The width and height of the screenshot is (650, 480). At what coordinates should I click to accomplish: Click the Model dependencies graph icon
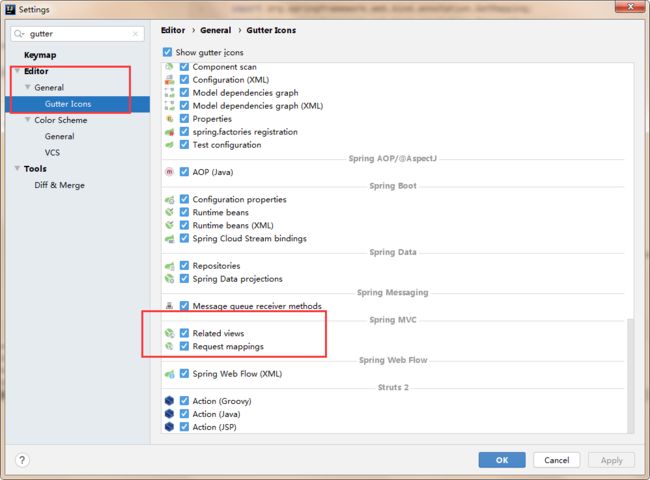tap(169, 93)
